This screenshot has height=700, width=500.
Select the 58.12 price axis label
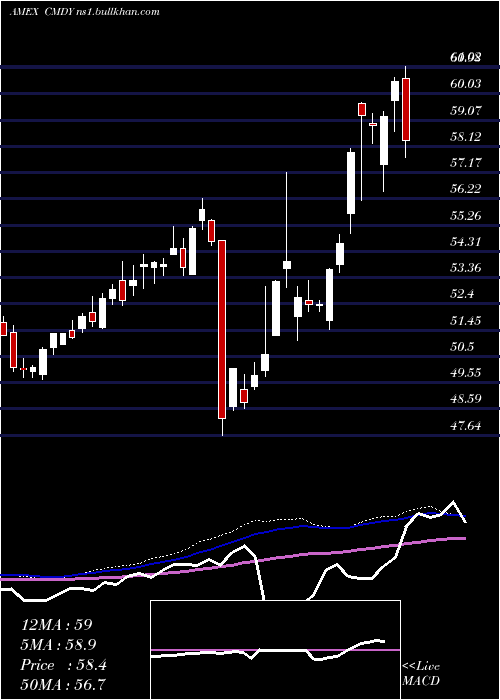[x=466, y=136]
